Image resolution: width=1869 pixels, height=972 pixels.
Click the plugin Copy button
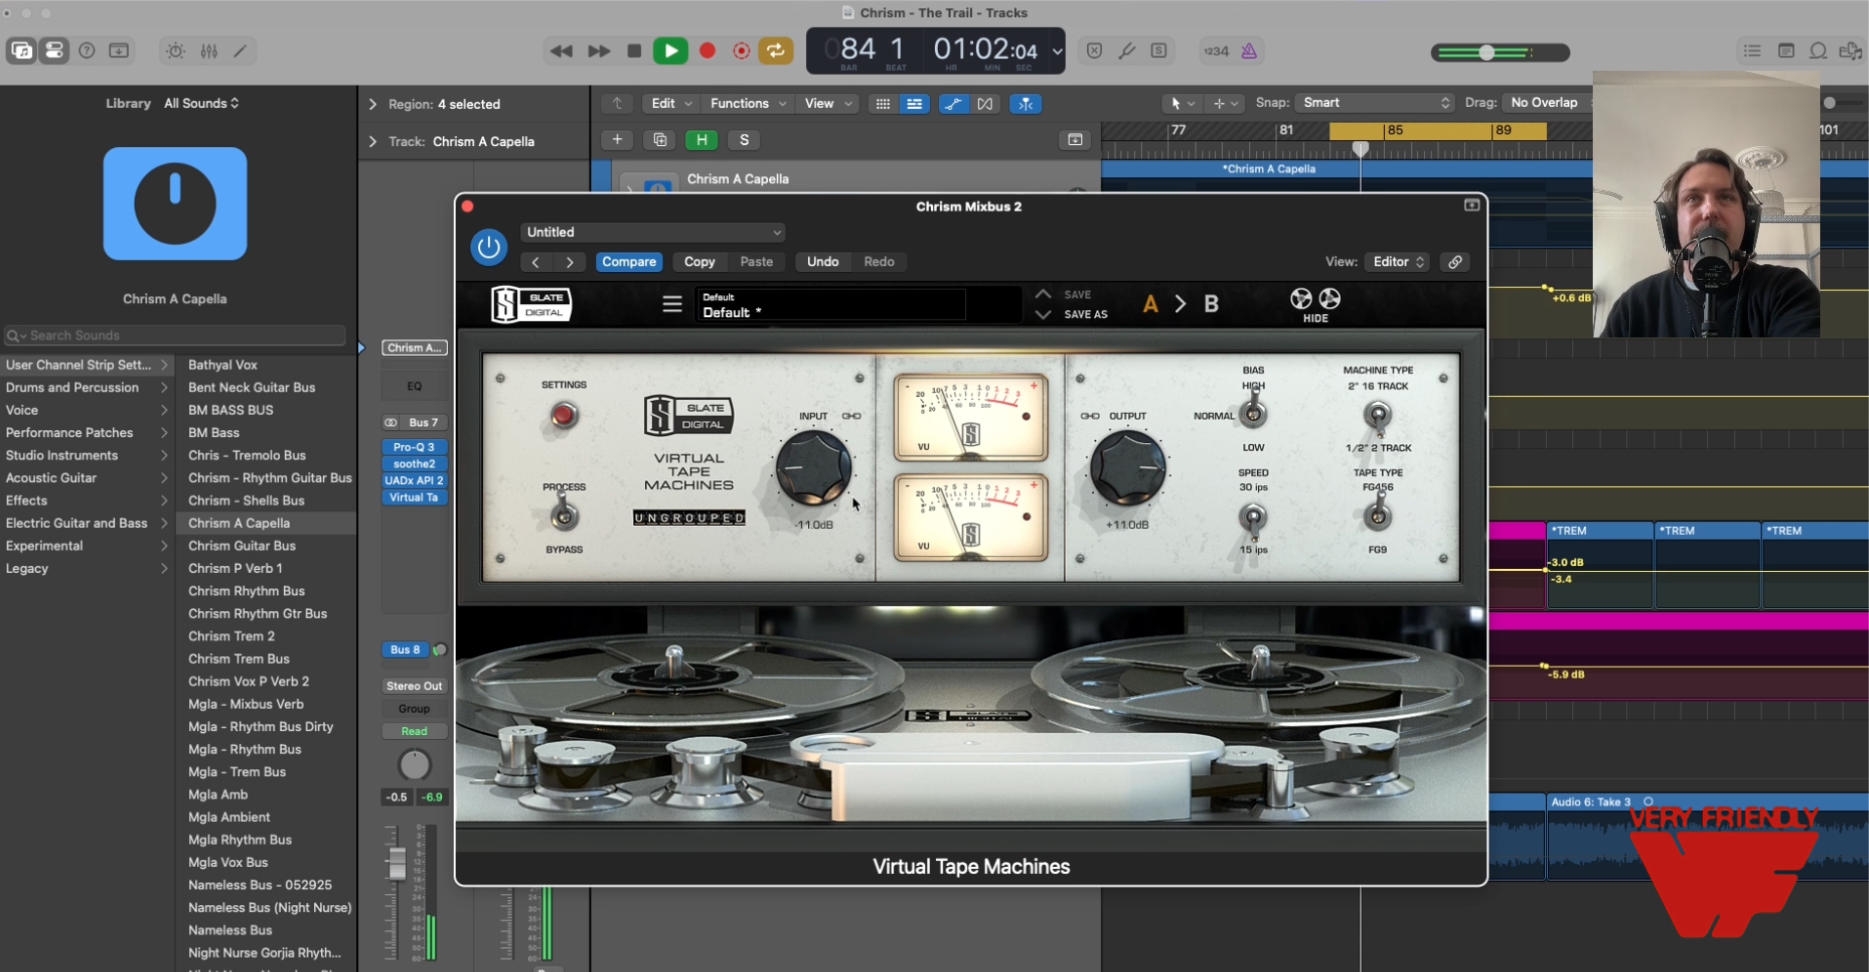(700, 262)
